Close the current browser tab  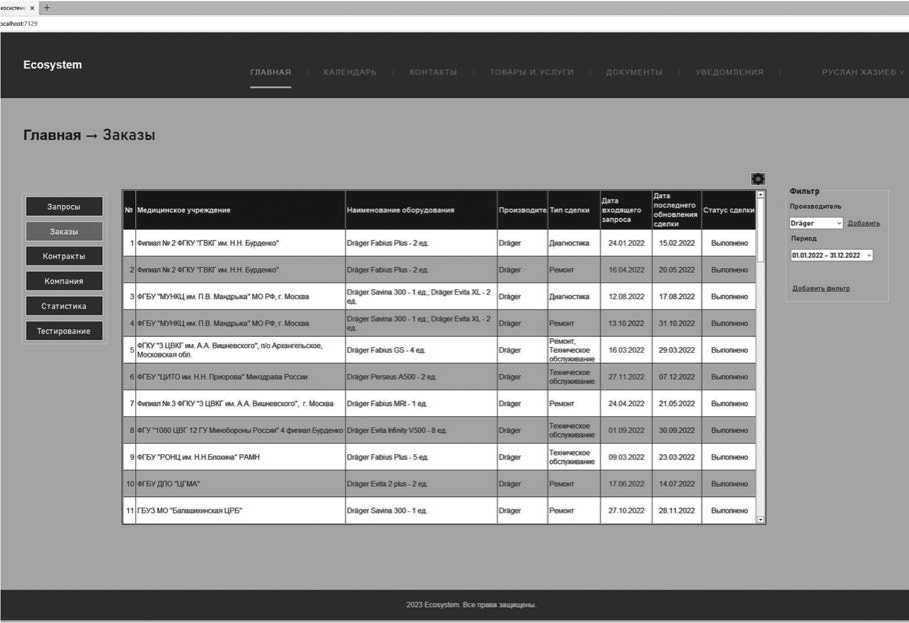point(31,8)
